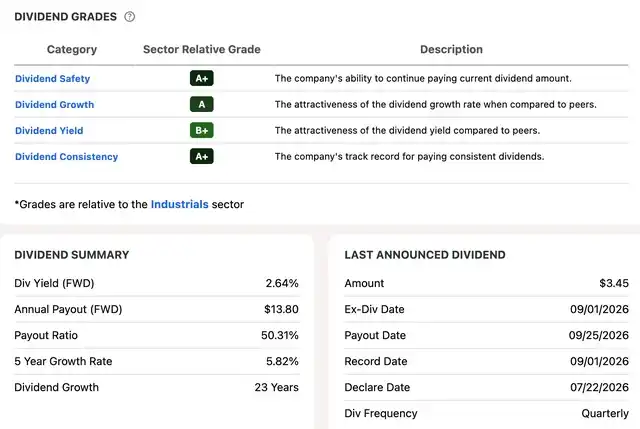This screenshot has height=429, width=640.
Task: Select the dividend Amount value $3.45
Action: click(x=614, y=283)
